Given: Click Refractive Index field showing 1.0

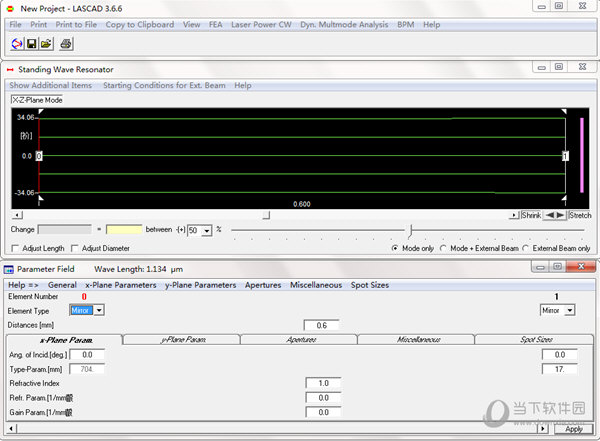Looking at the screenshot, I should [x=323, y=383].
